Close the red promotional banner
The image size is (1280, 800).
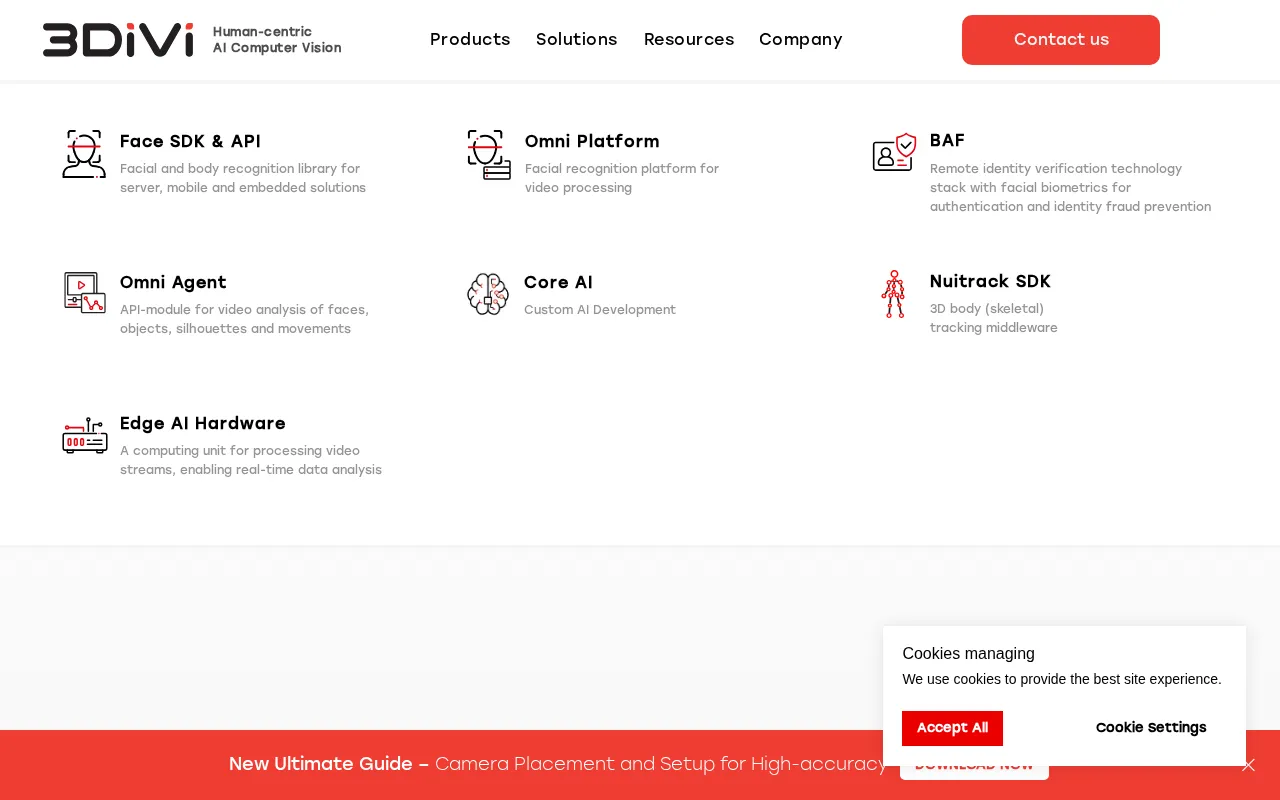coord(1248,765)
